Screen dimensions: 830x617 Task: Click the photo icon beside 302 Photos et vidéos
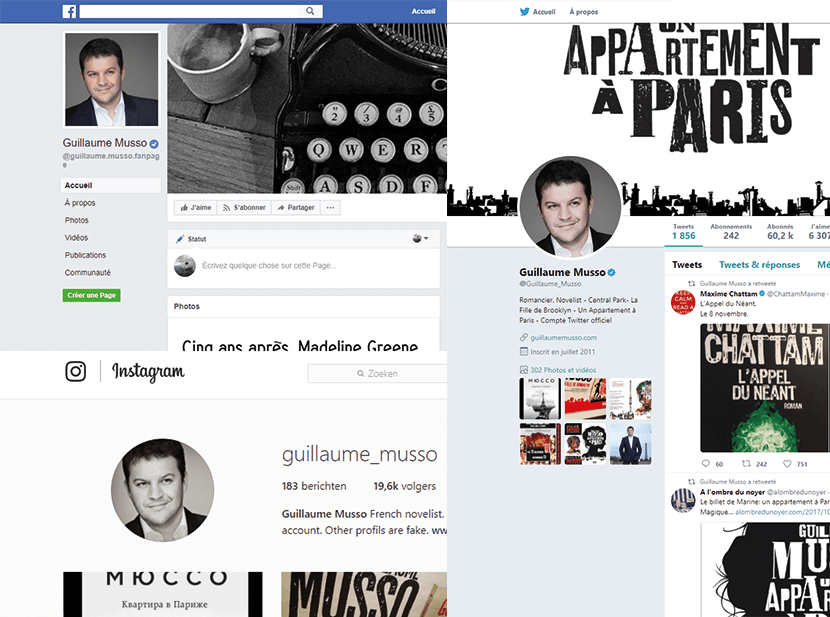(x=524, y=370)
